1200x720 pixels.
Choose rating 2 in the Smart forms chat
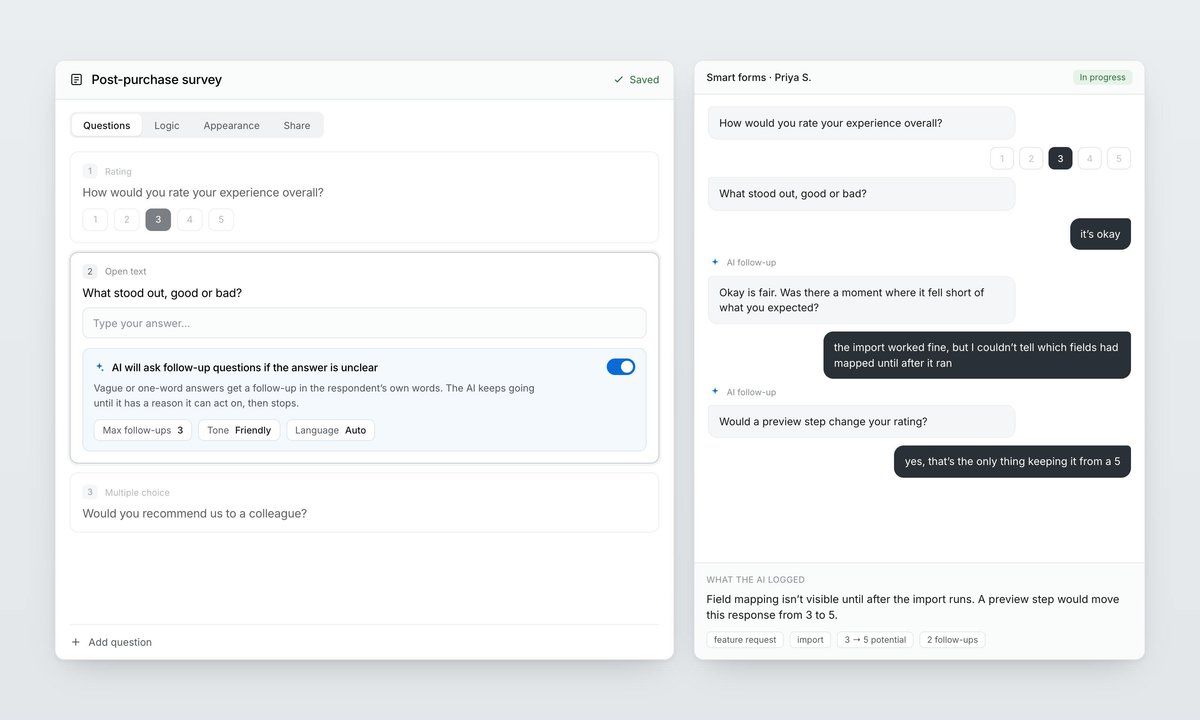1031,158
